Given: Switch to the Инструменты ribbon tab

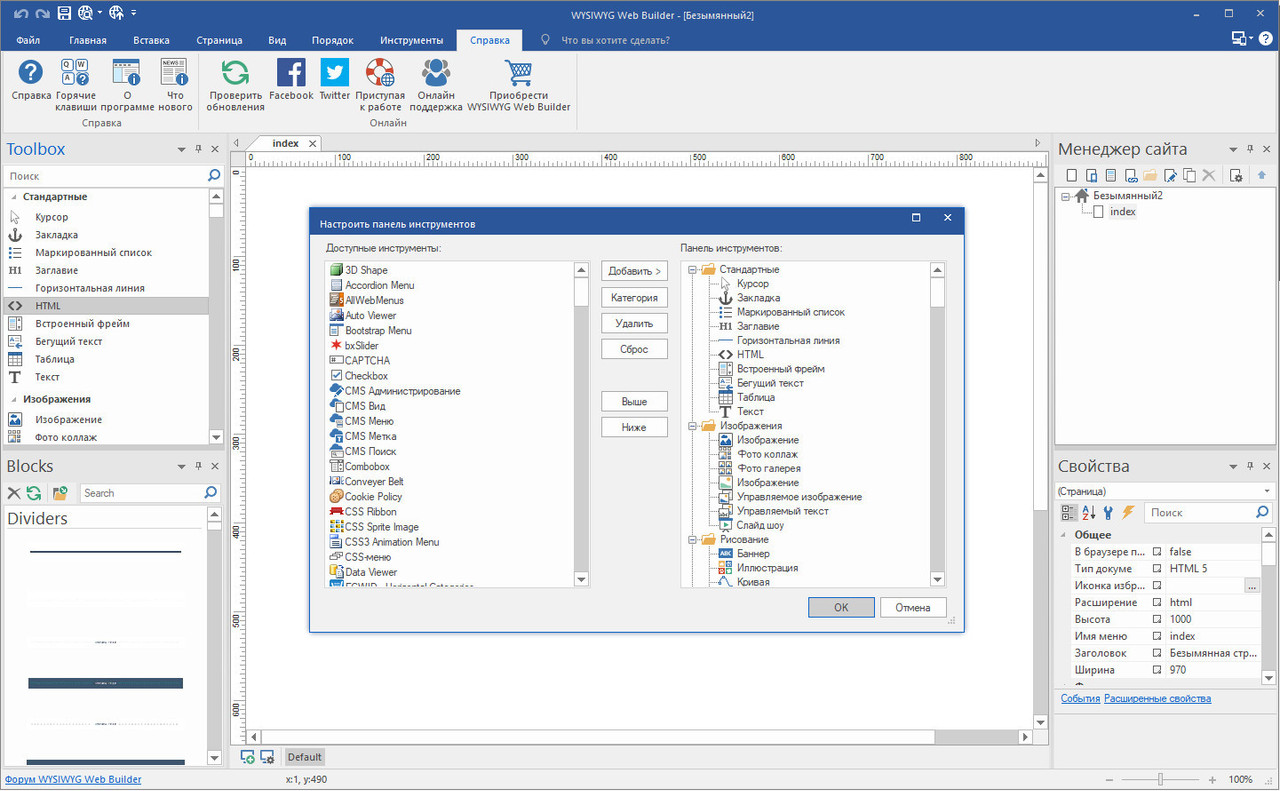Looking at the screenshot, I should 411,40.
